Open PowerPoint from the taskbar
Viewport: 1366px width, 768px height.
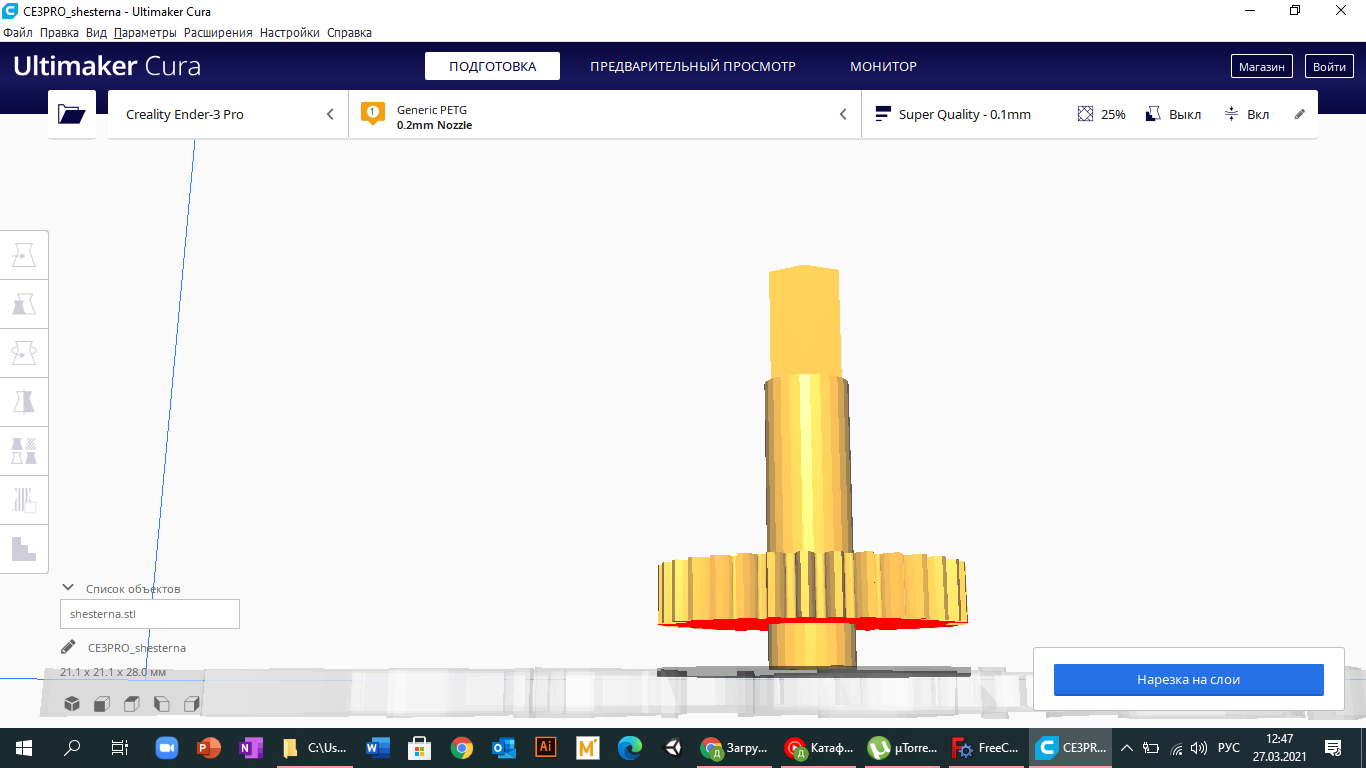pyautogui.click(x=208, y=747)
